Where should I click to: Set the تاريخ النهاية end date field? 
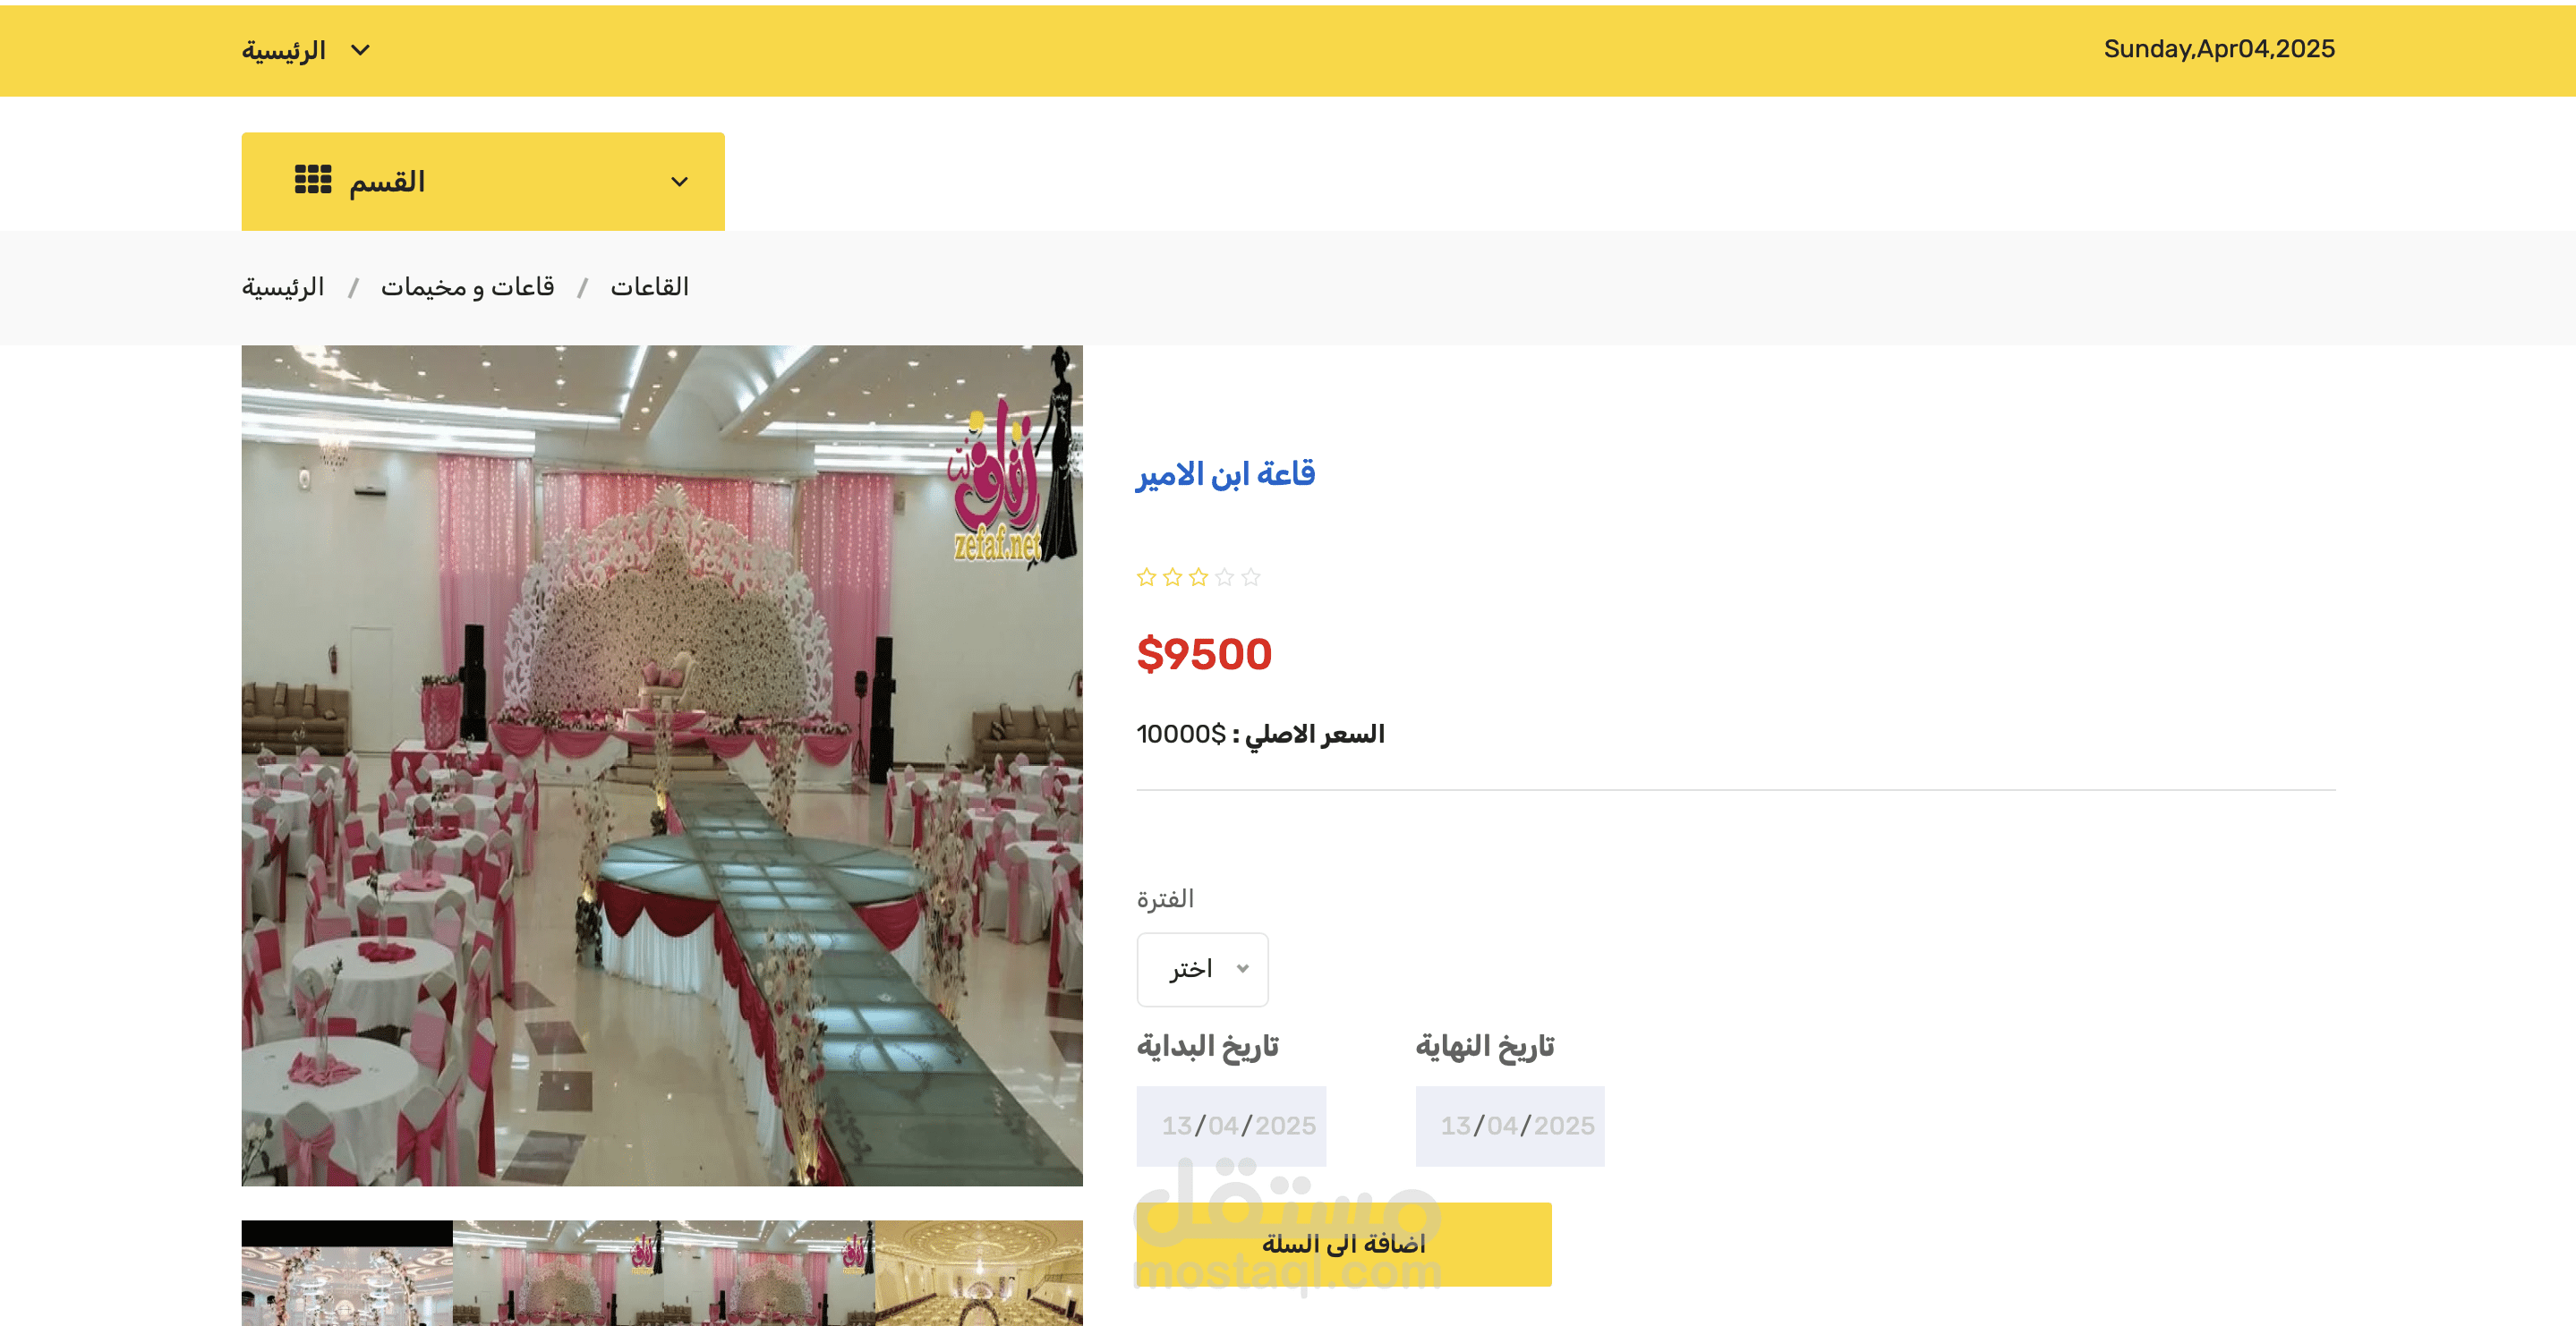coord(1509,1126)
